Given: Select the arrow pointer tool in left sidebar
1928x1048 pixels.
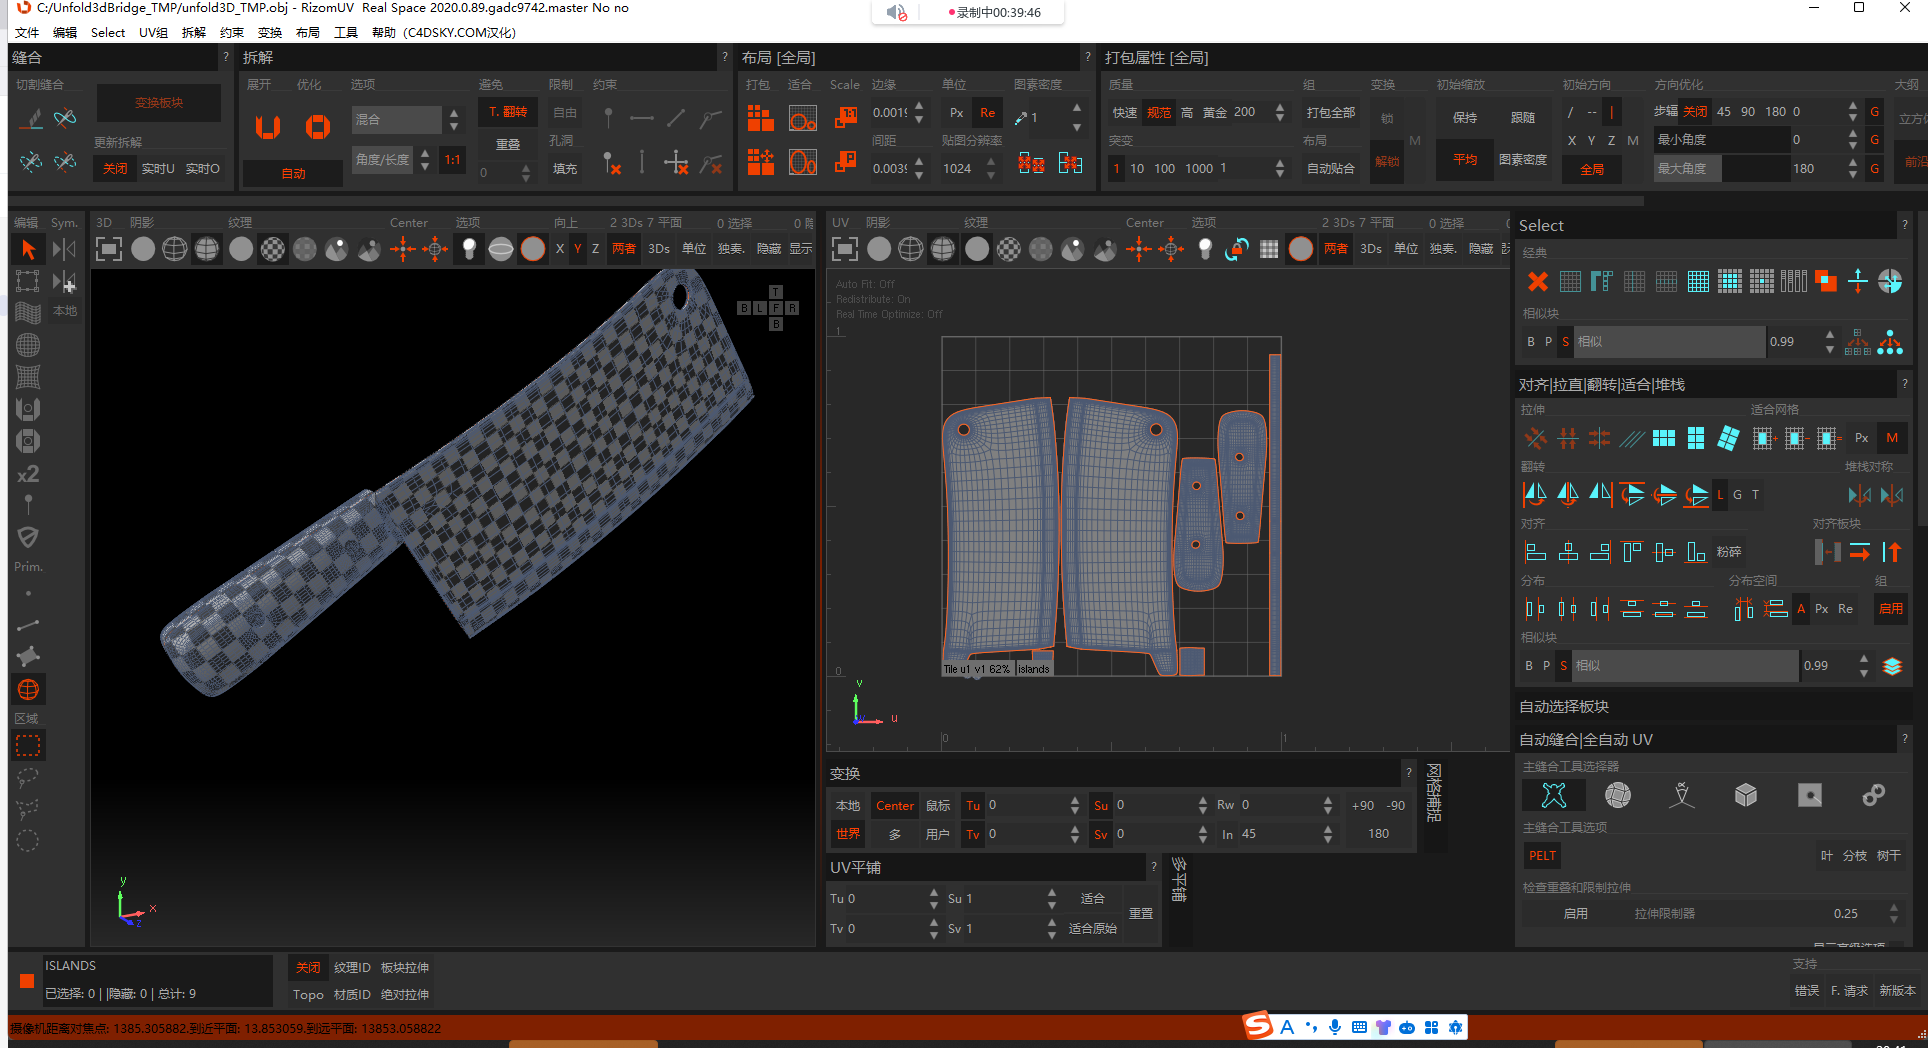Looking at the screenshot, I should pos(28,249).
